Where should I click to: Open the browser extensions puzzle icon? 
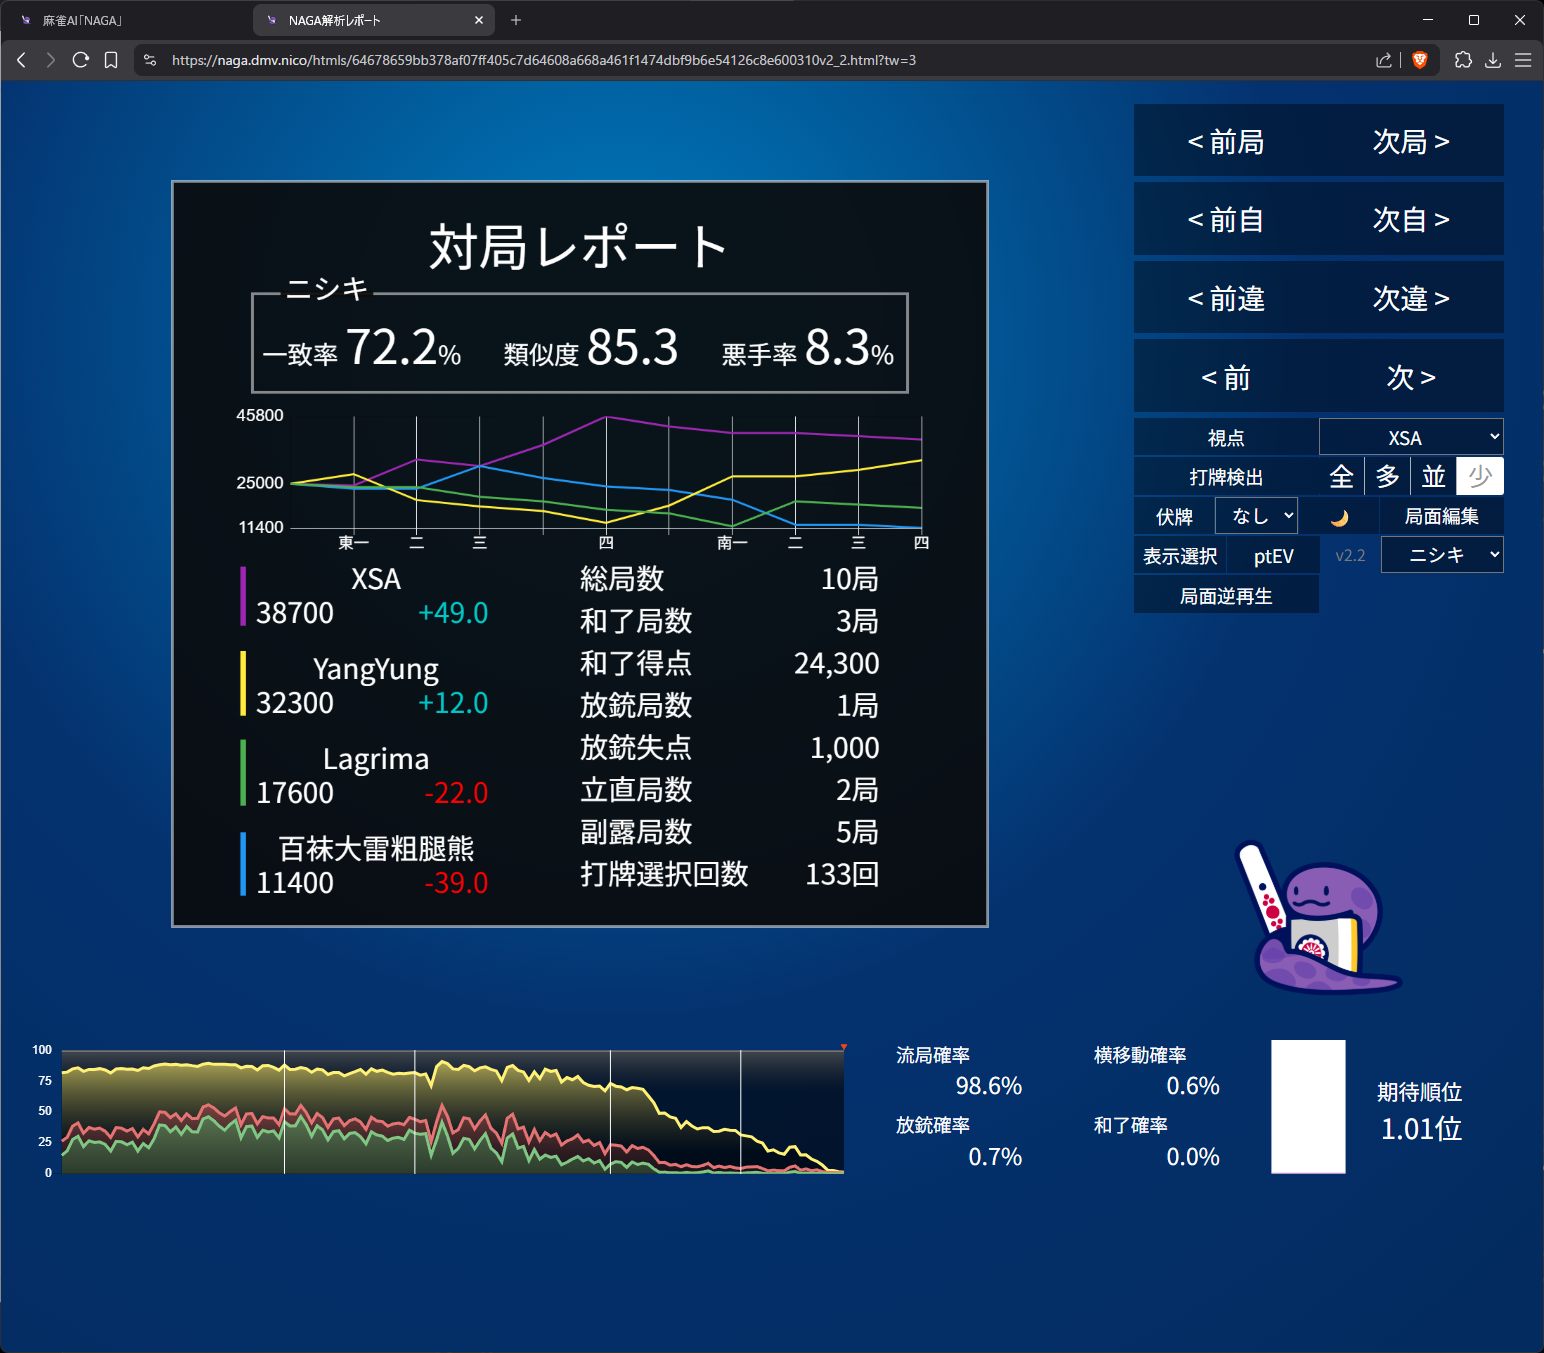coord(1463,60)
